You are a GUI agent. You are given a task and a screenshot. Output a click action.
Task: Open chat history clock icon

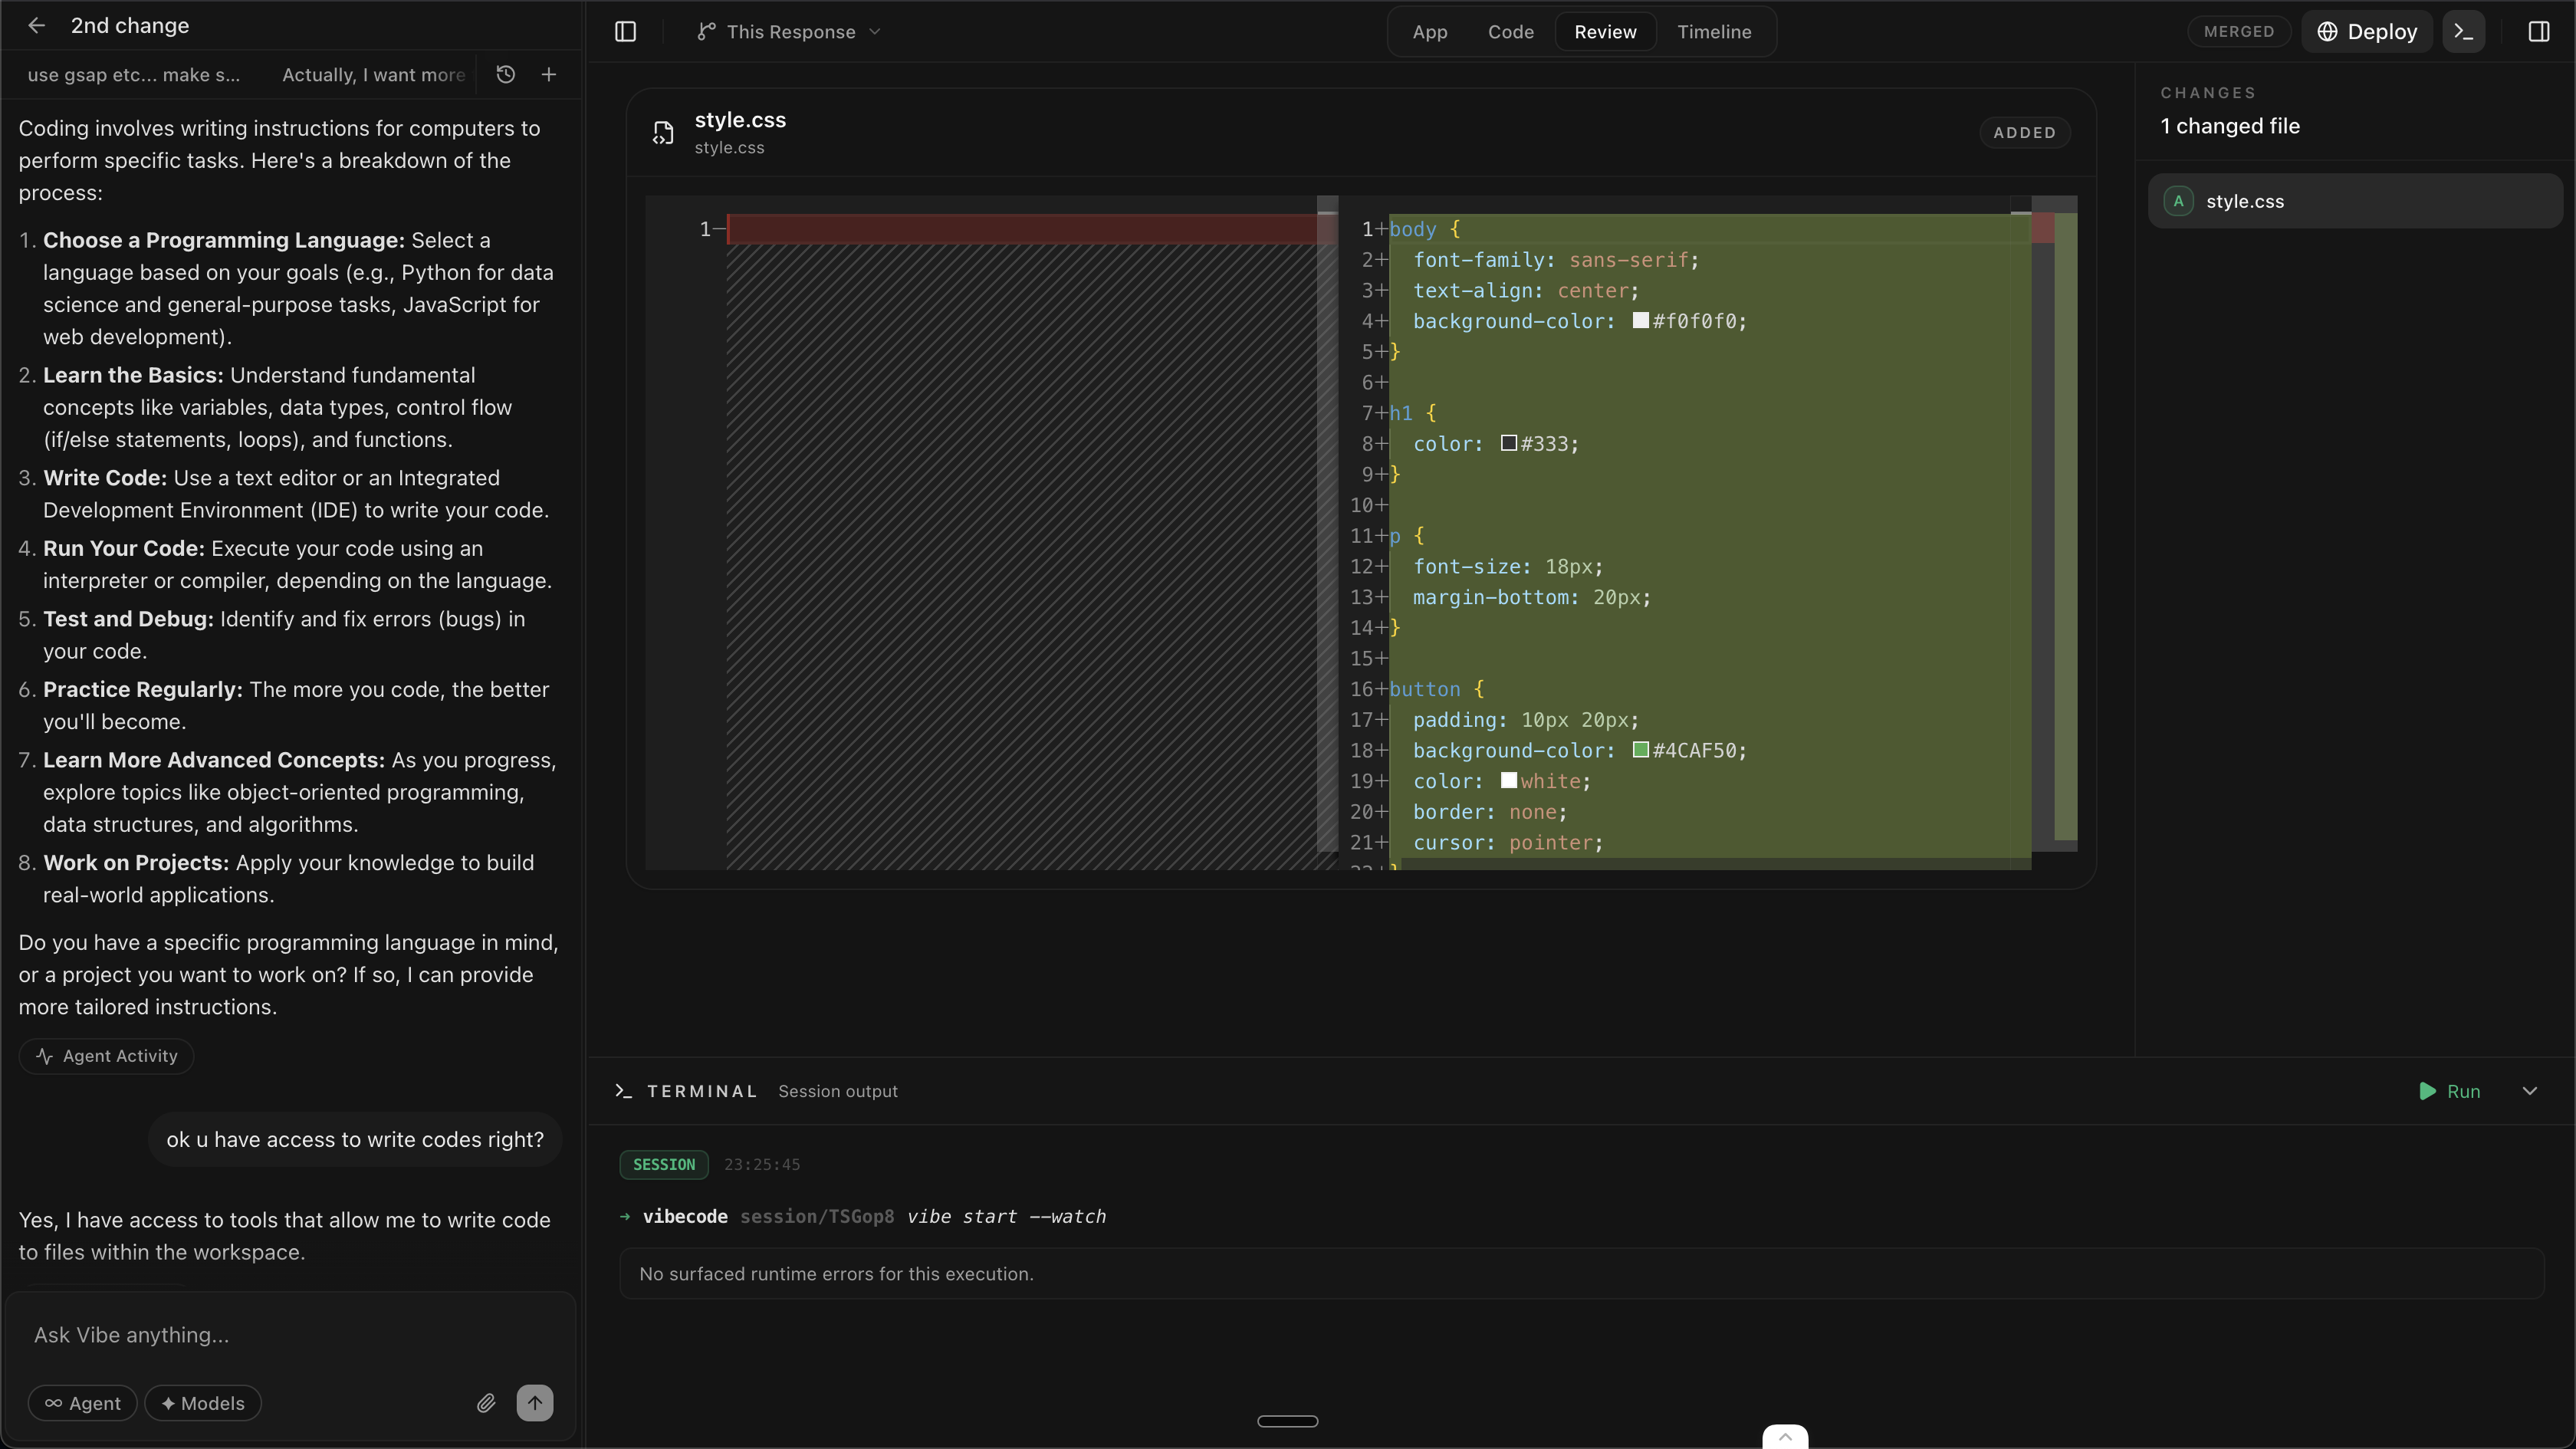[x=505, y=74]
